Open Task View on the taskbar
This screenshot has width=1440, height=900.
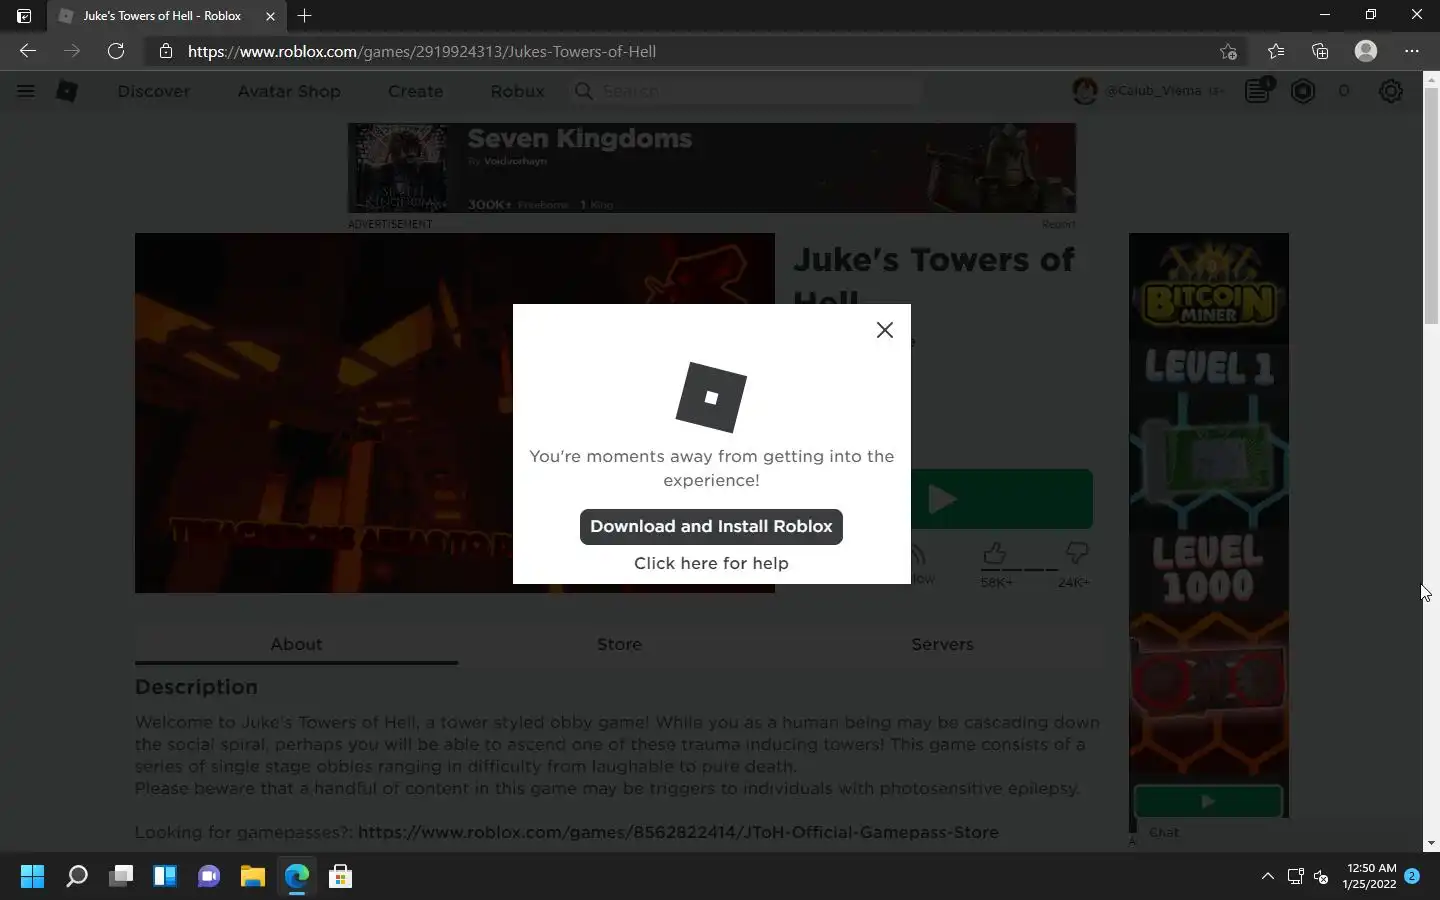121,877
